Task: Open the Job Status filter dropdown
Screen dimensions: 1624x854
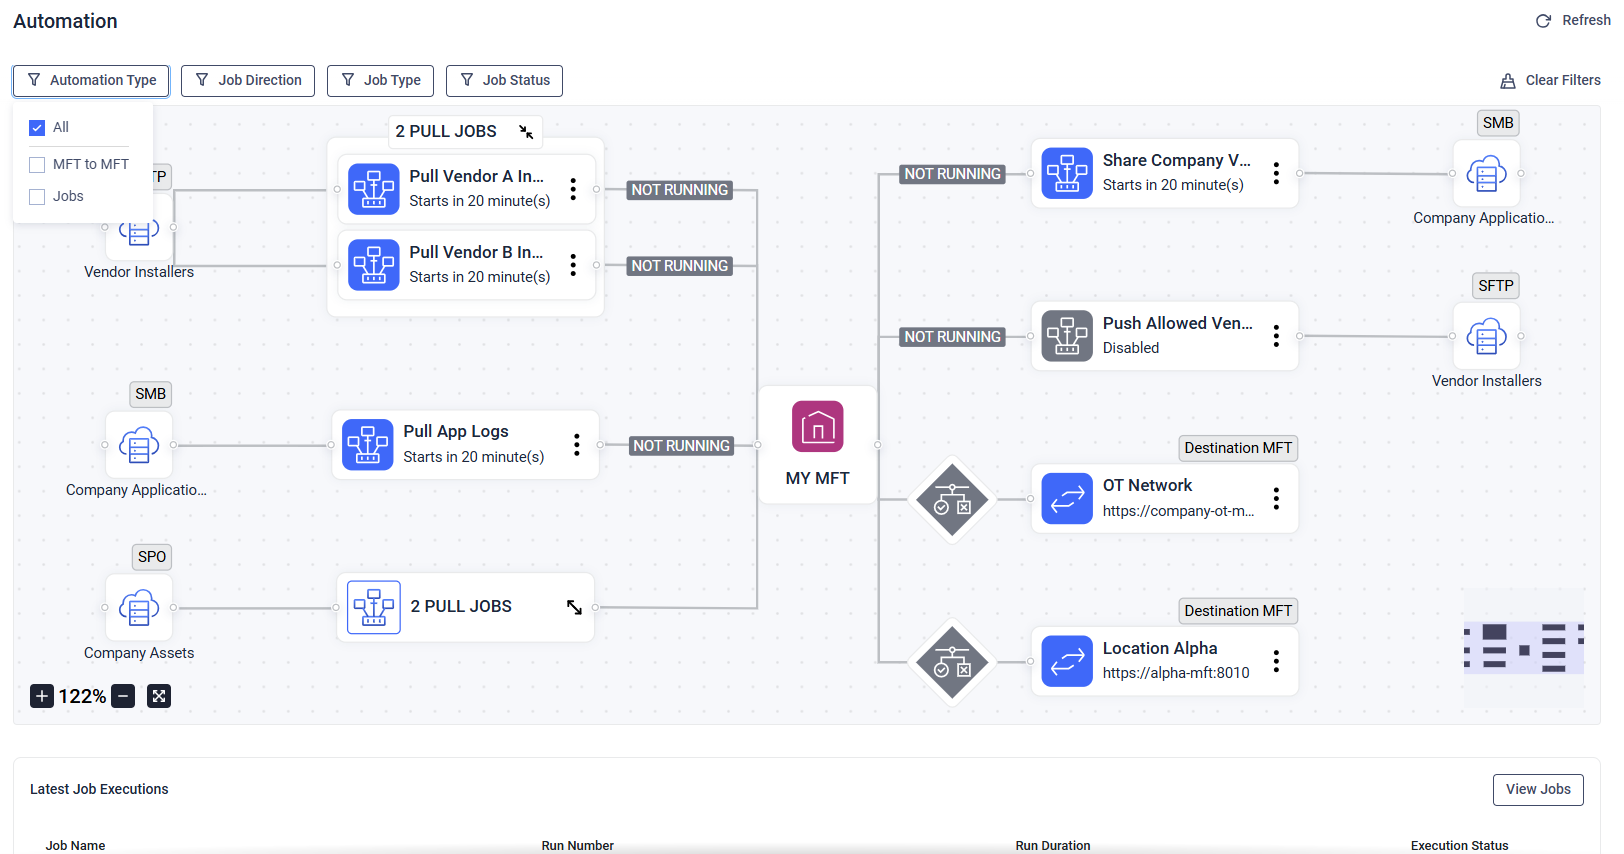Action: pyautogui.click(x=504, y=81)
